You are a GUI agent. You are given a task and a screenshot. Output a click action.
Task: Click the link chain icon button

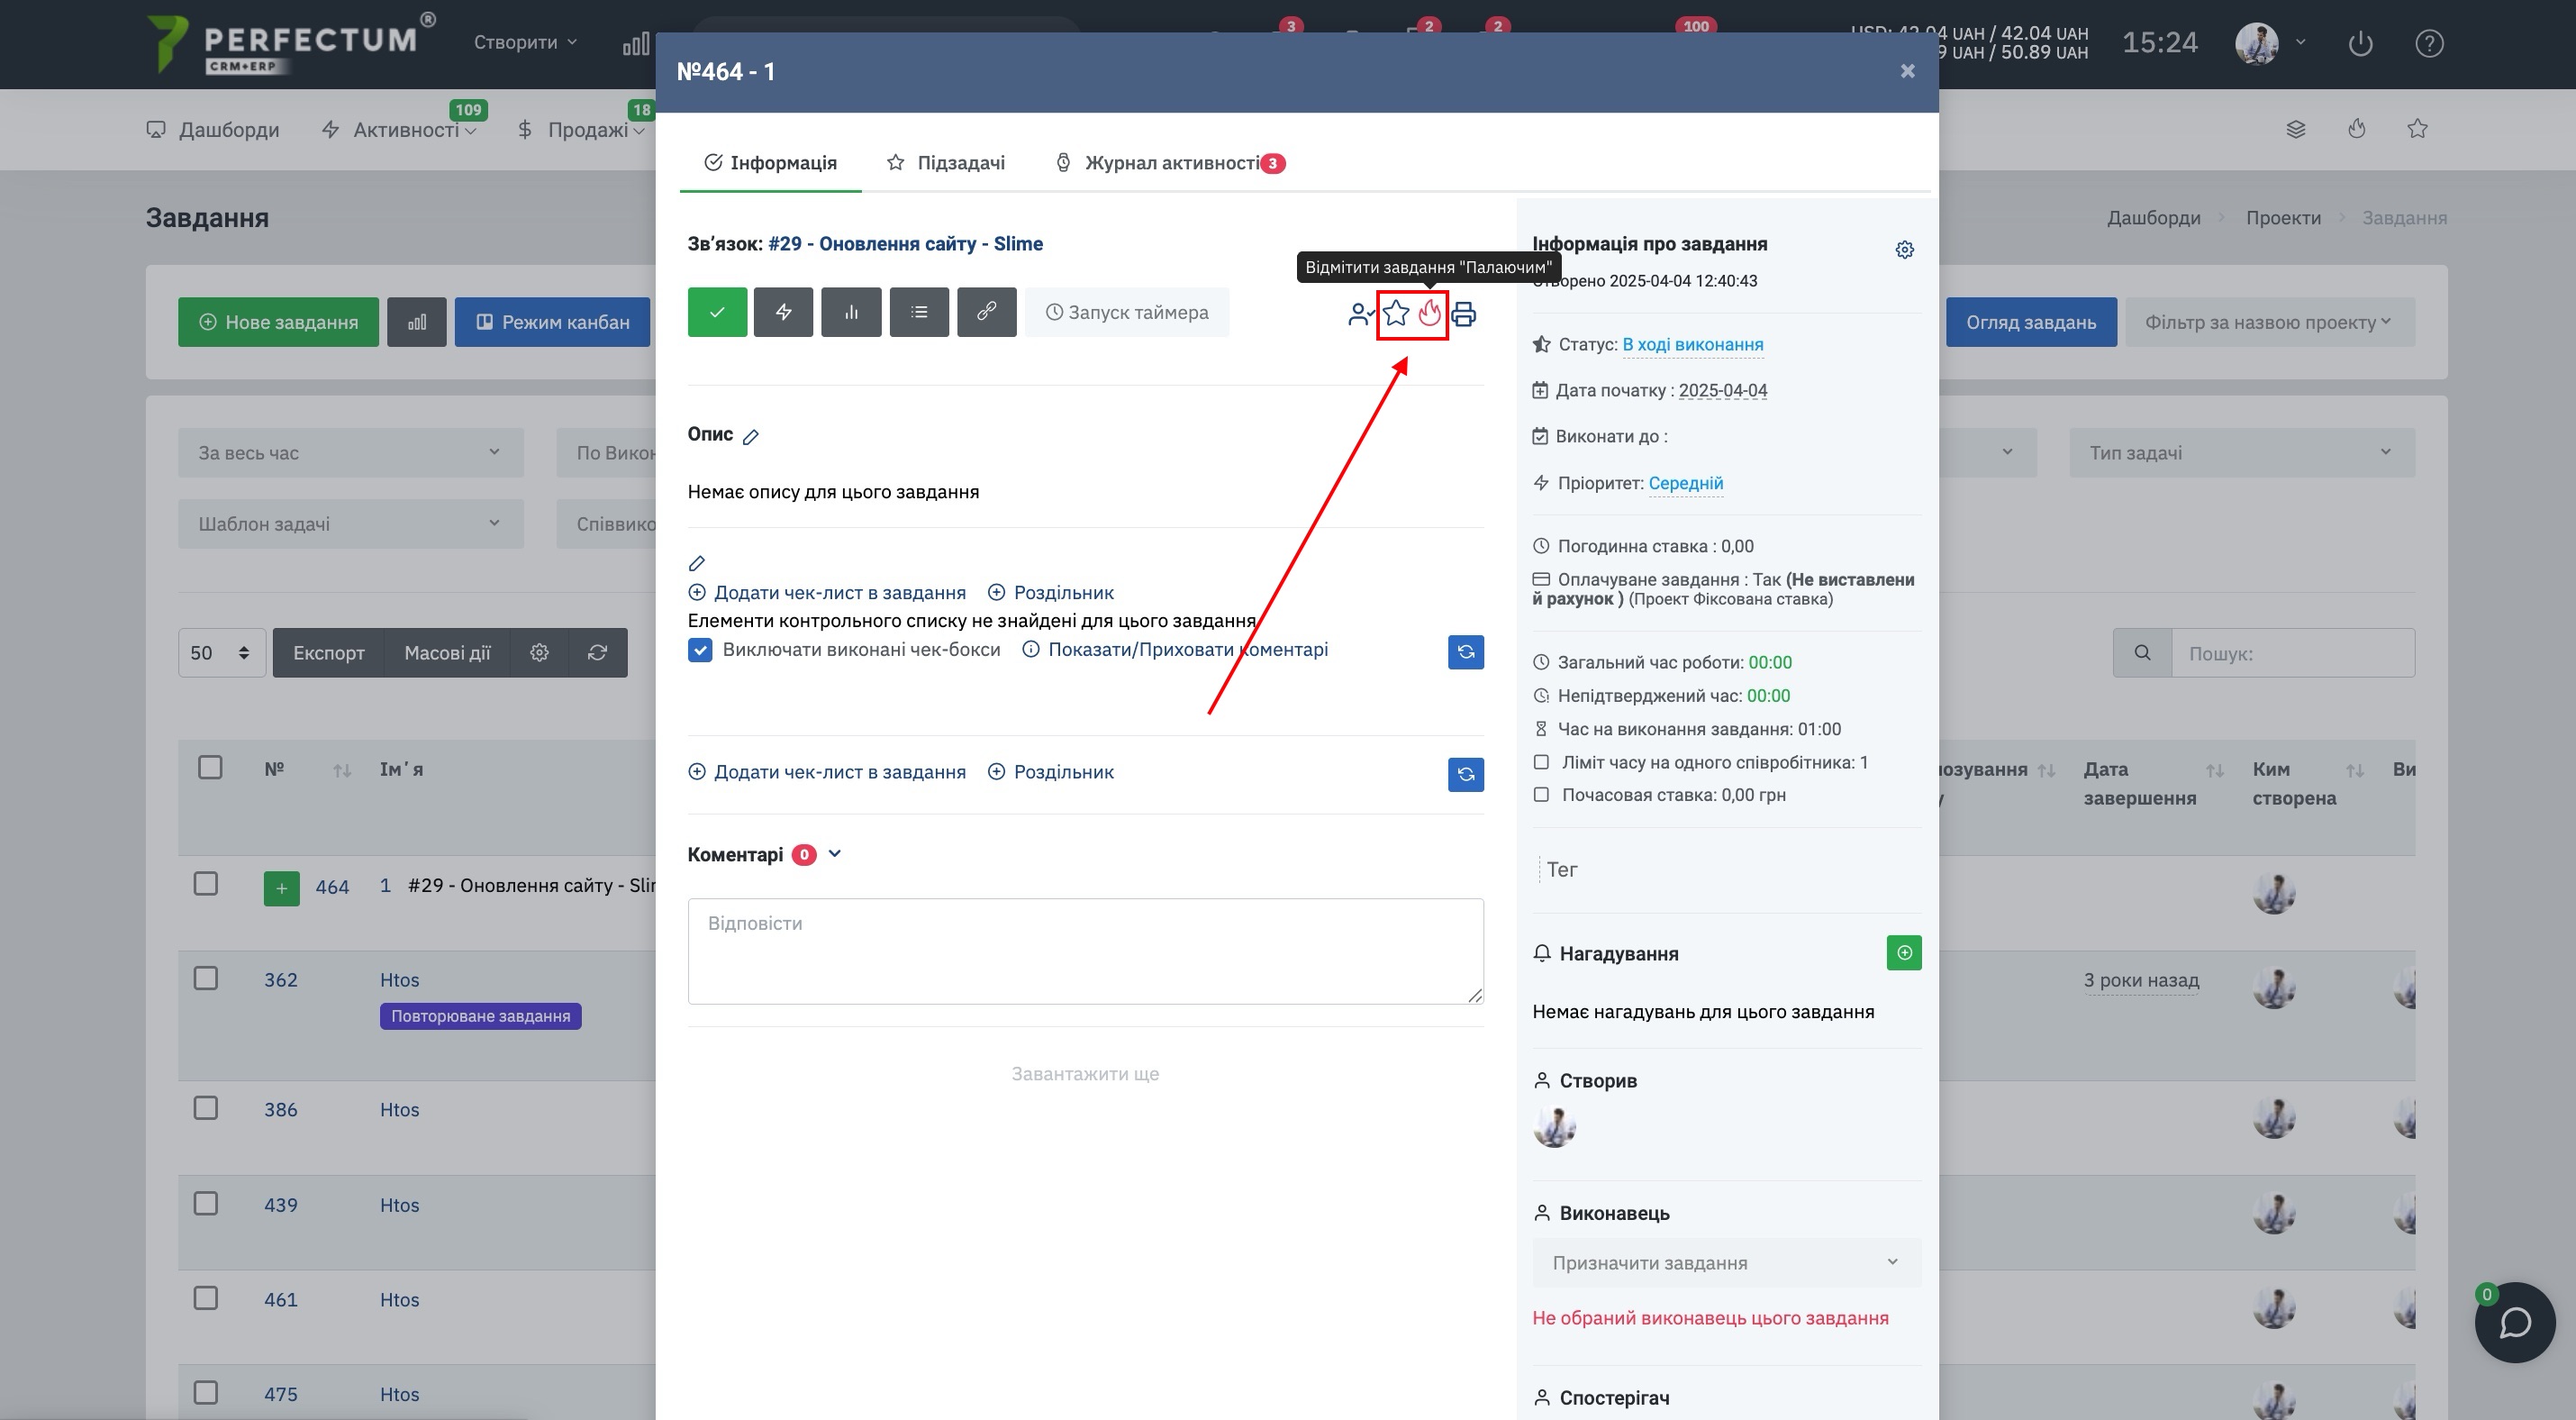pyautogui.click(x=986, y=312)
